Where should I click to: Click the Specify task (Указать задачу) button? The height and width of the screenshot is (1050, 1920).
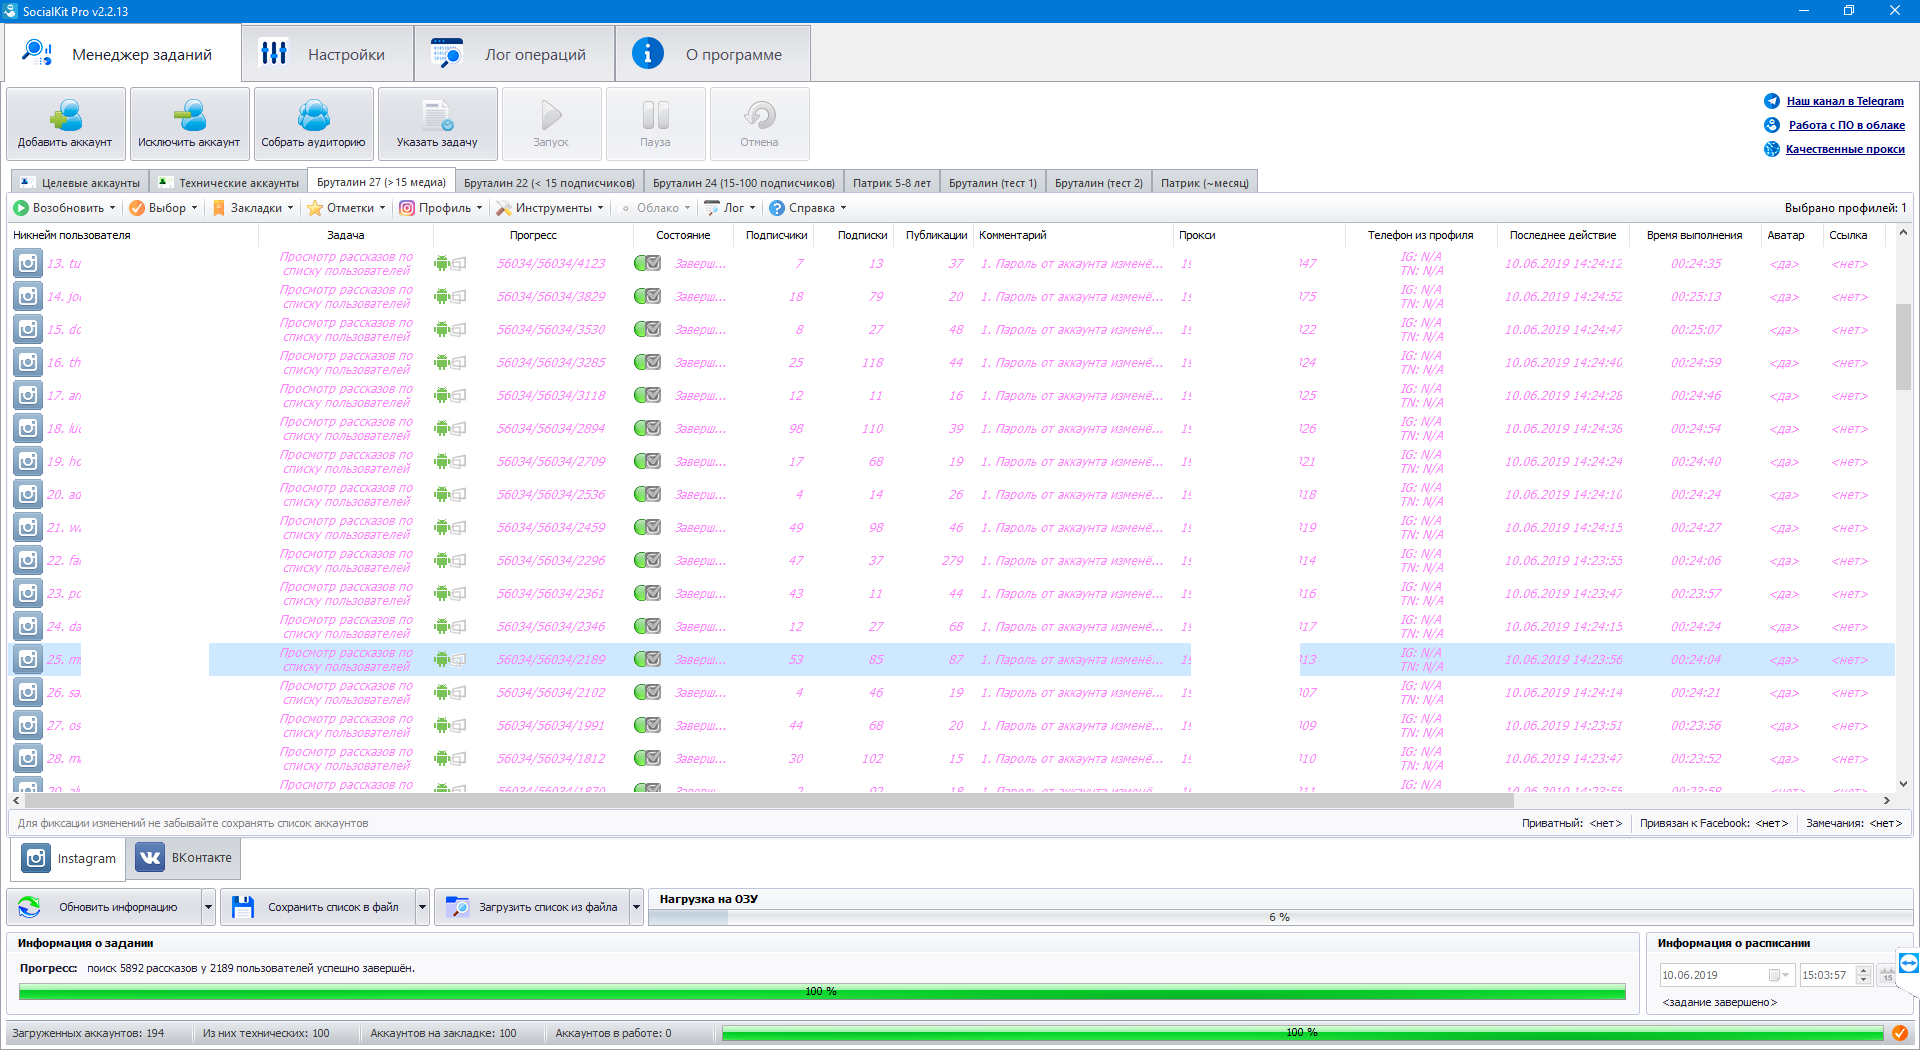point(437,124)
